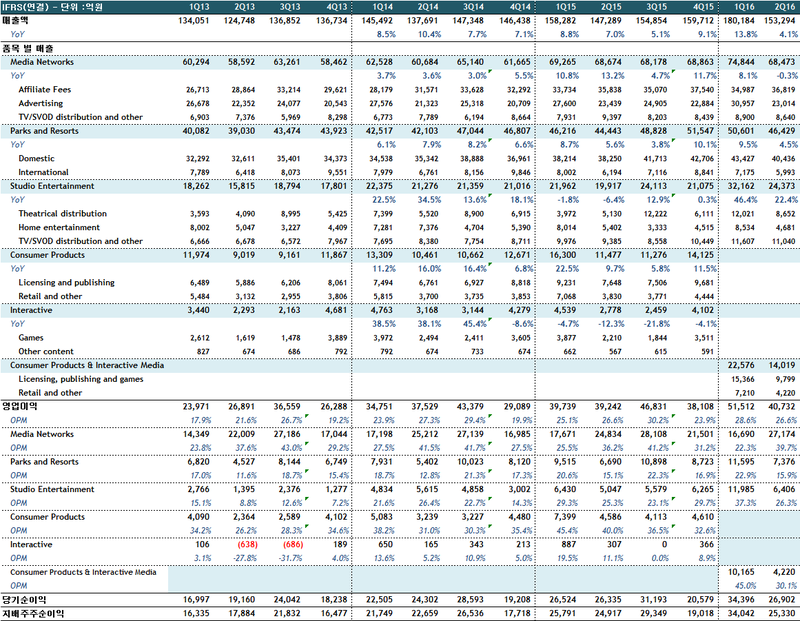Select the Affiliate Fees row label

[x=43, y=90]
